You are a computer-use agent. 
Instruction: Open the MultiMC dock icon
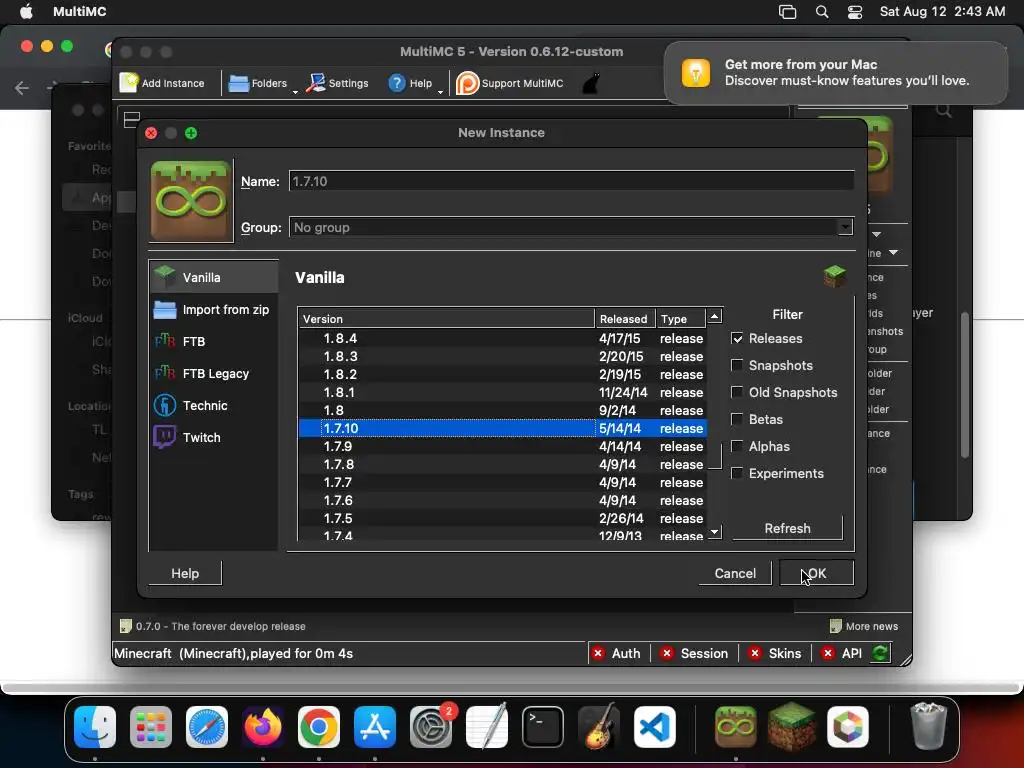735,727
